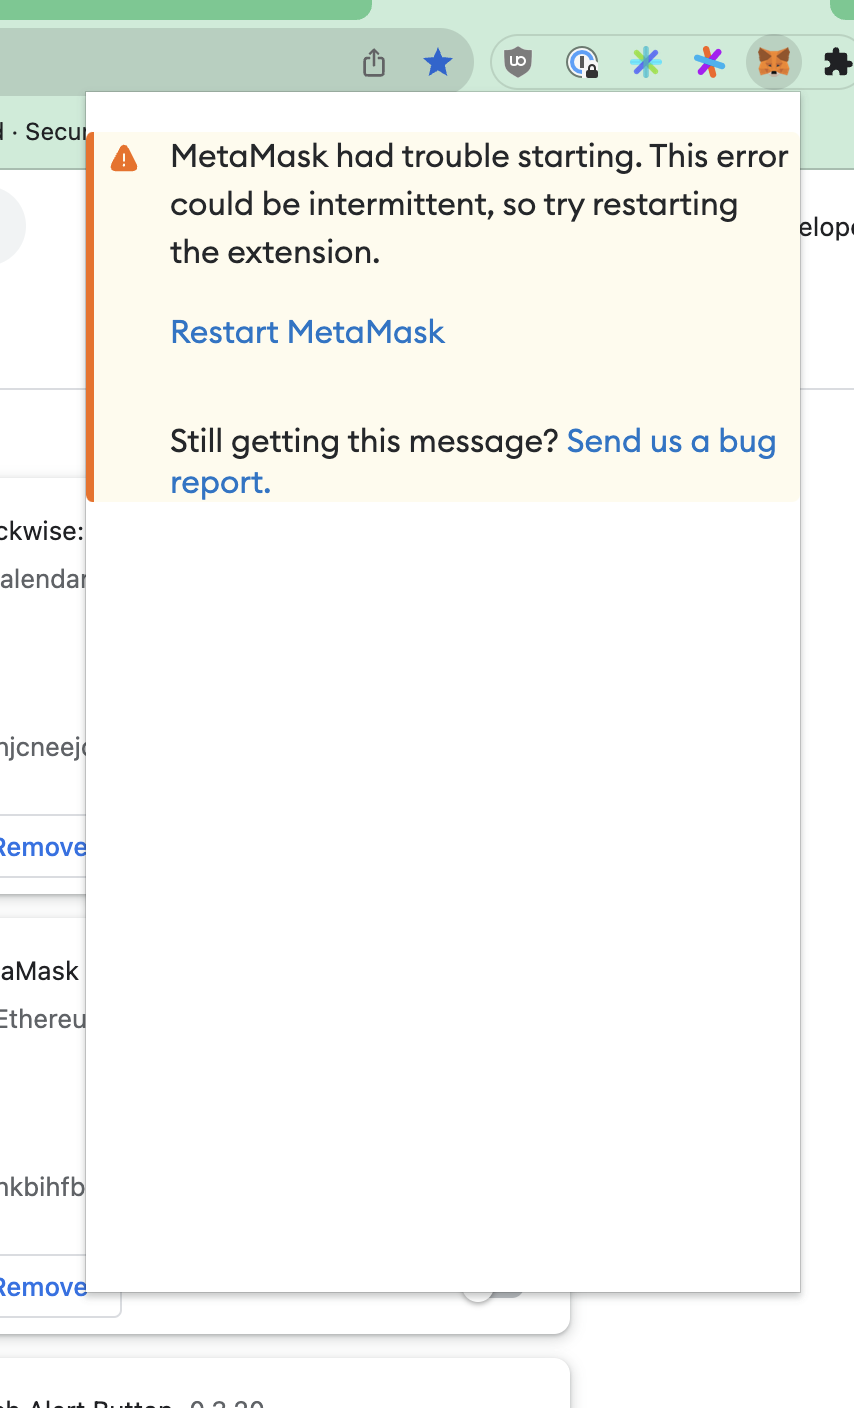Open the Send us a bug report link
Image resolution: width=854 pixels, height=1408 pixels.
pos(671,441)
